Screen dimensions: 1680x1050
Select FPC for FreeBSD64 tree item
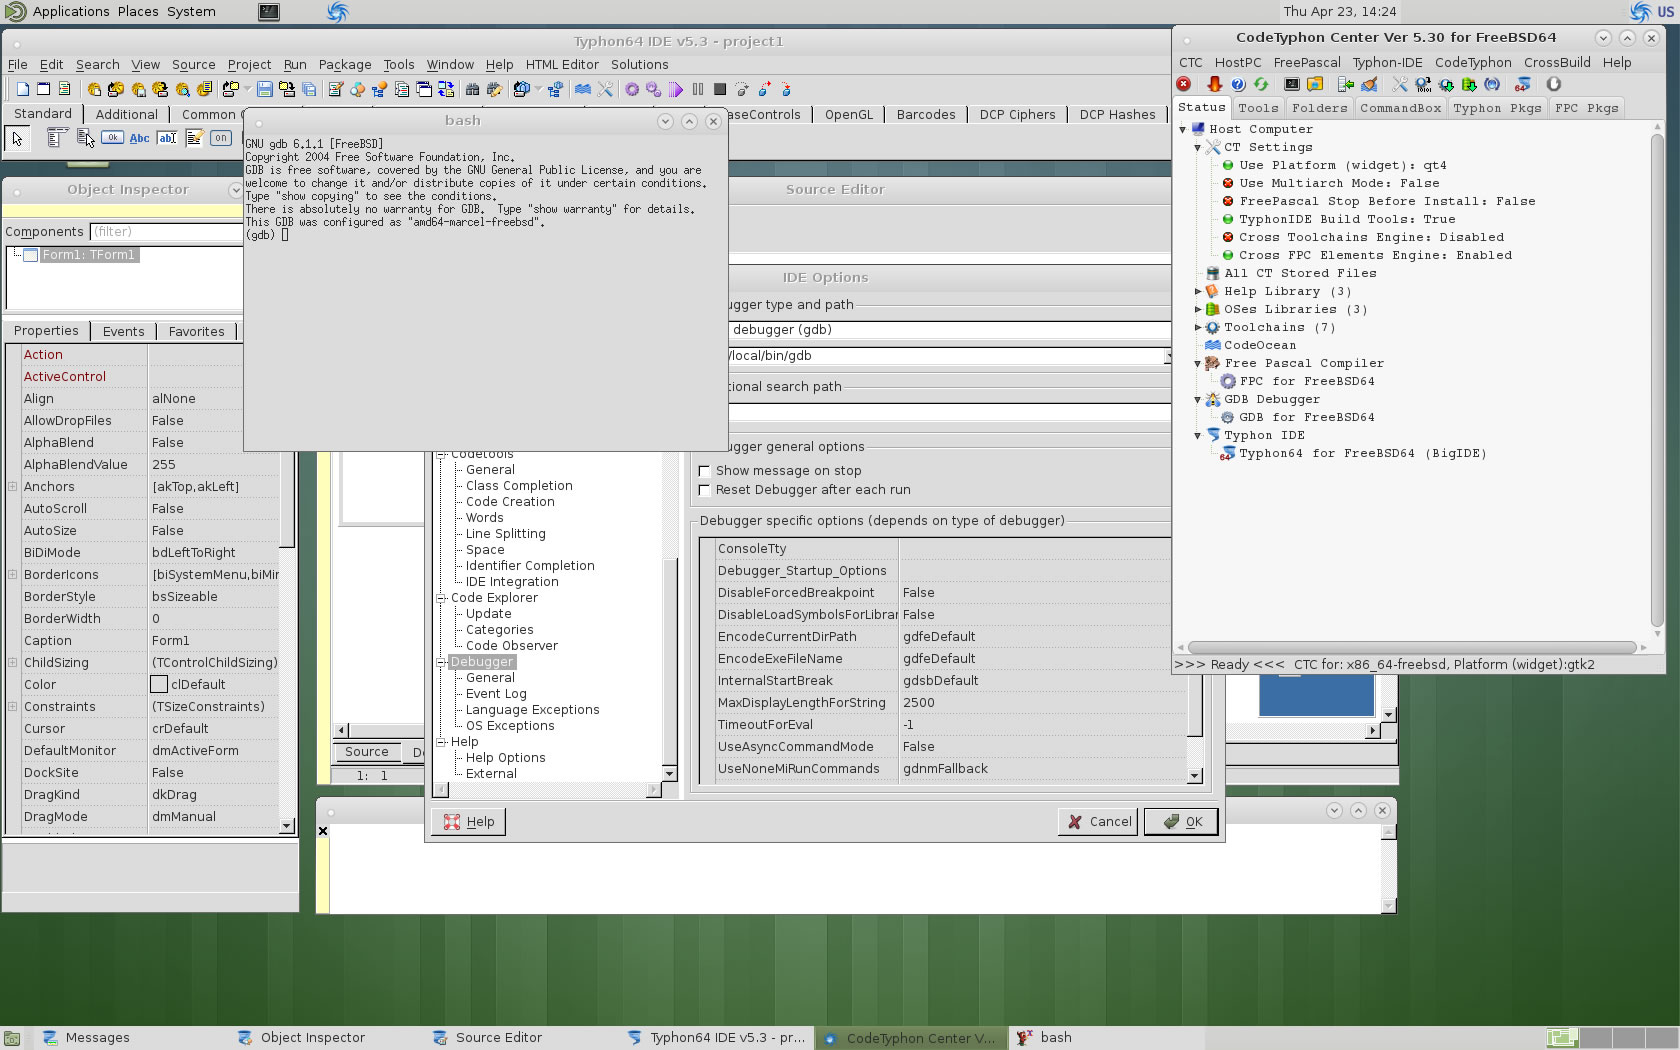click(x=1307, y=381)
